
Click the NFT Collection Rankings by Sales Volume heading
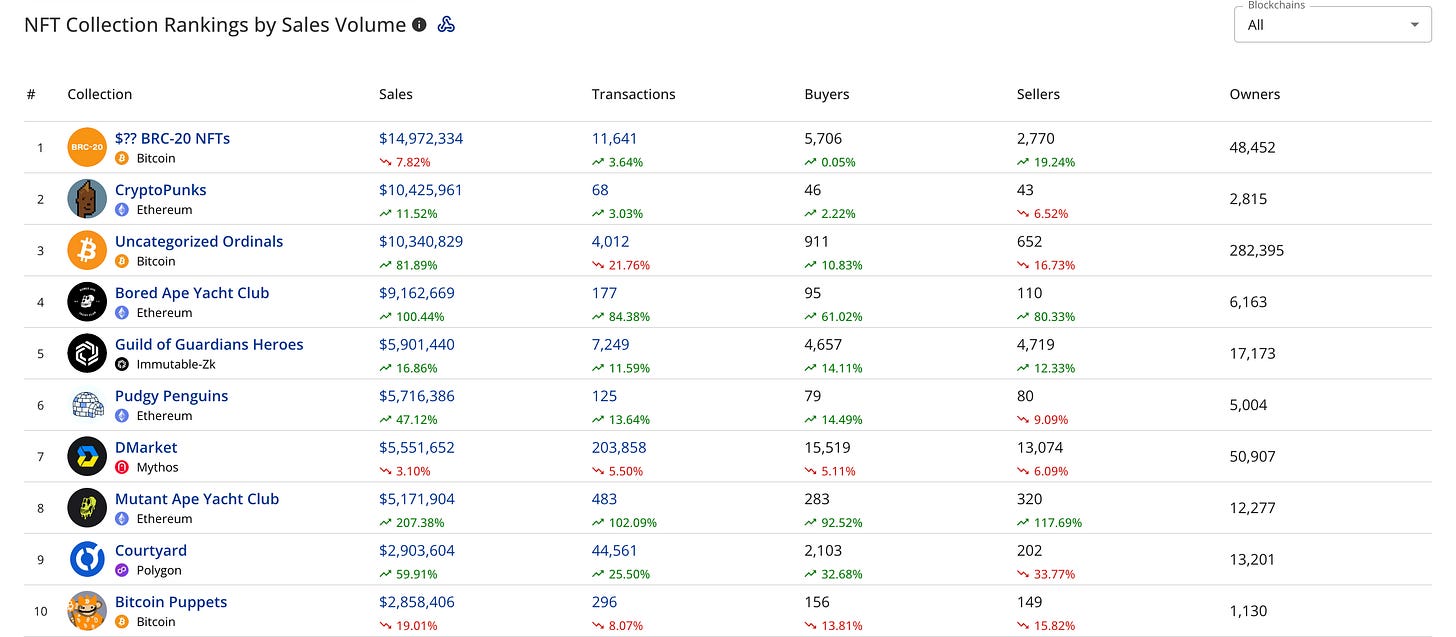coord(215,25)
